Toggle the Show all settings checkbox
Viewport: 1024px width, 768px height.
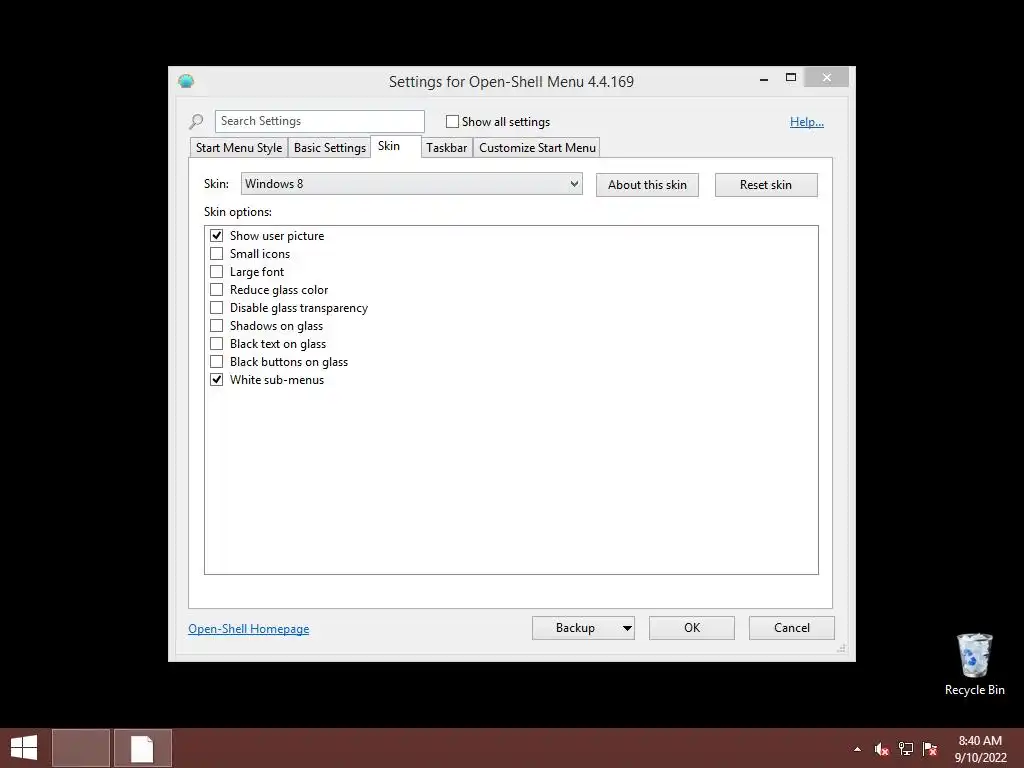(452, 121)
